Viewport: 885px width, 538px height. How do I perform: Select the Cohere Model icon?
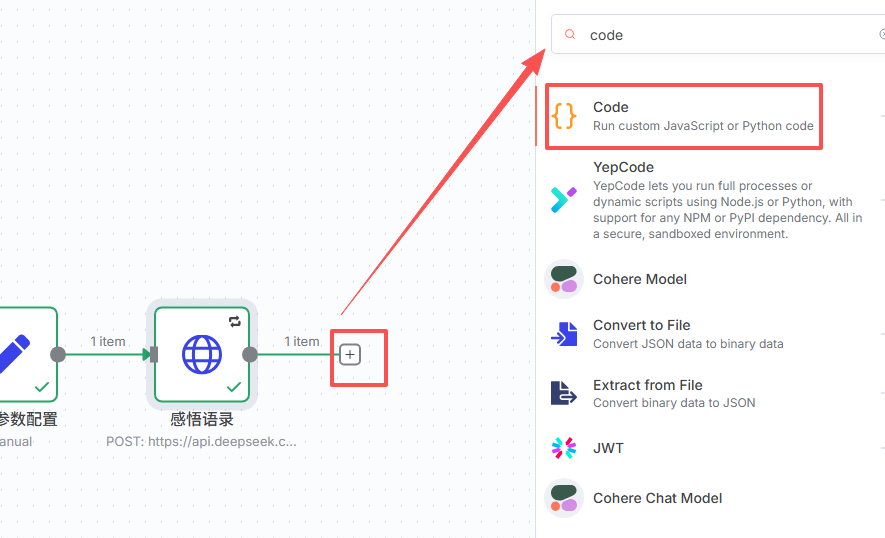(564, 279)
